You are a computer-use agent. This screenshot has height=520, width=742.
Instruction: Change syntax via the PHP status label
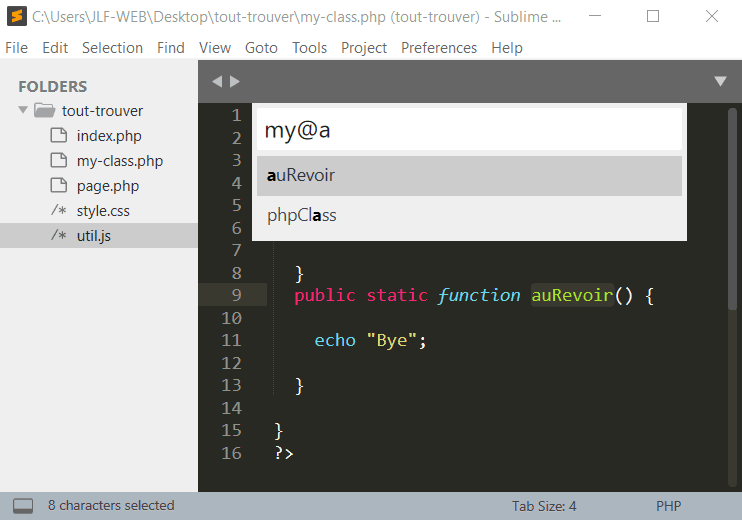[x=668, y=506]
